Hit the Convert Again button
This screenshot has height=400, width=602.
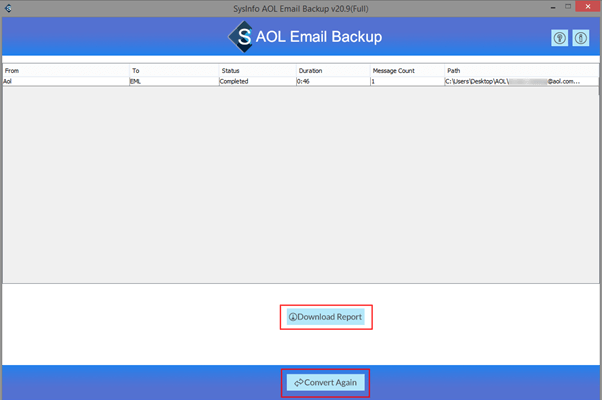(x=326, y=383)
